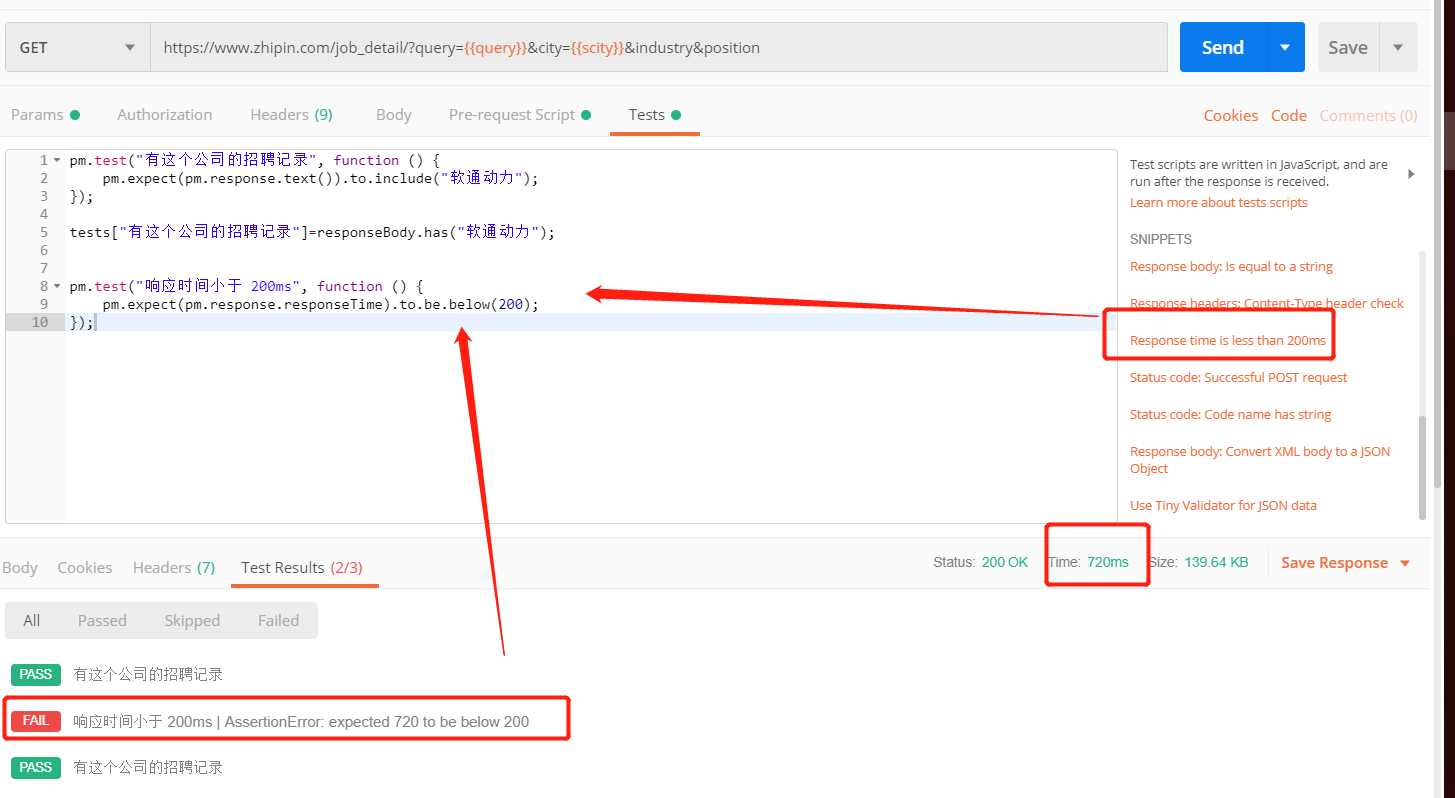
Task: Open the Pre-request Script tab
Action: (519, 115)
